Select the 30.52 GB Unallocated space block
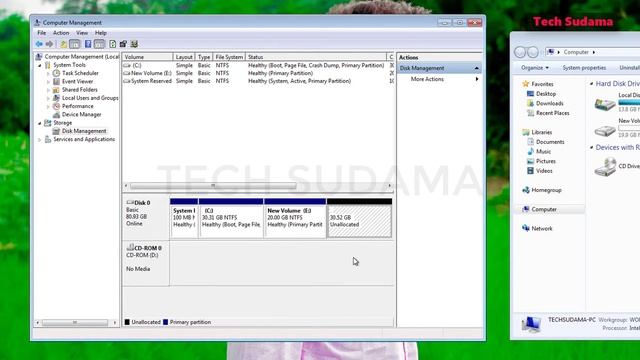Screen dimensions: 640x360 [x=359, y=218]
